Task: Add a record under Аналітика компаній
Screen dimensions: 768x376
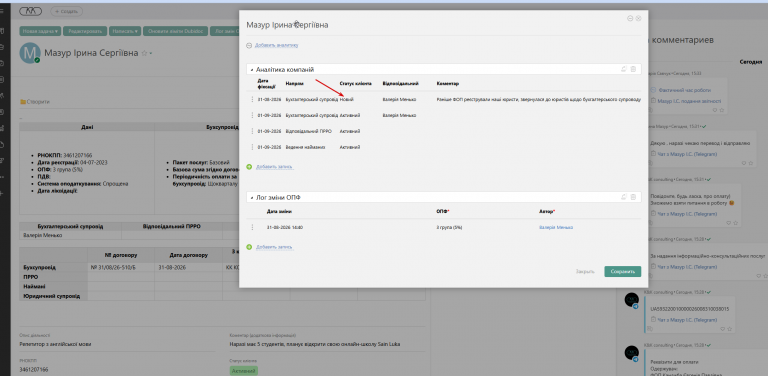Action: click(274, 167)
